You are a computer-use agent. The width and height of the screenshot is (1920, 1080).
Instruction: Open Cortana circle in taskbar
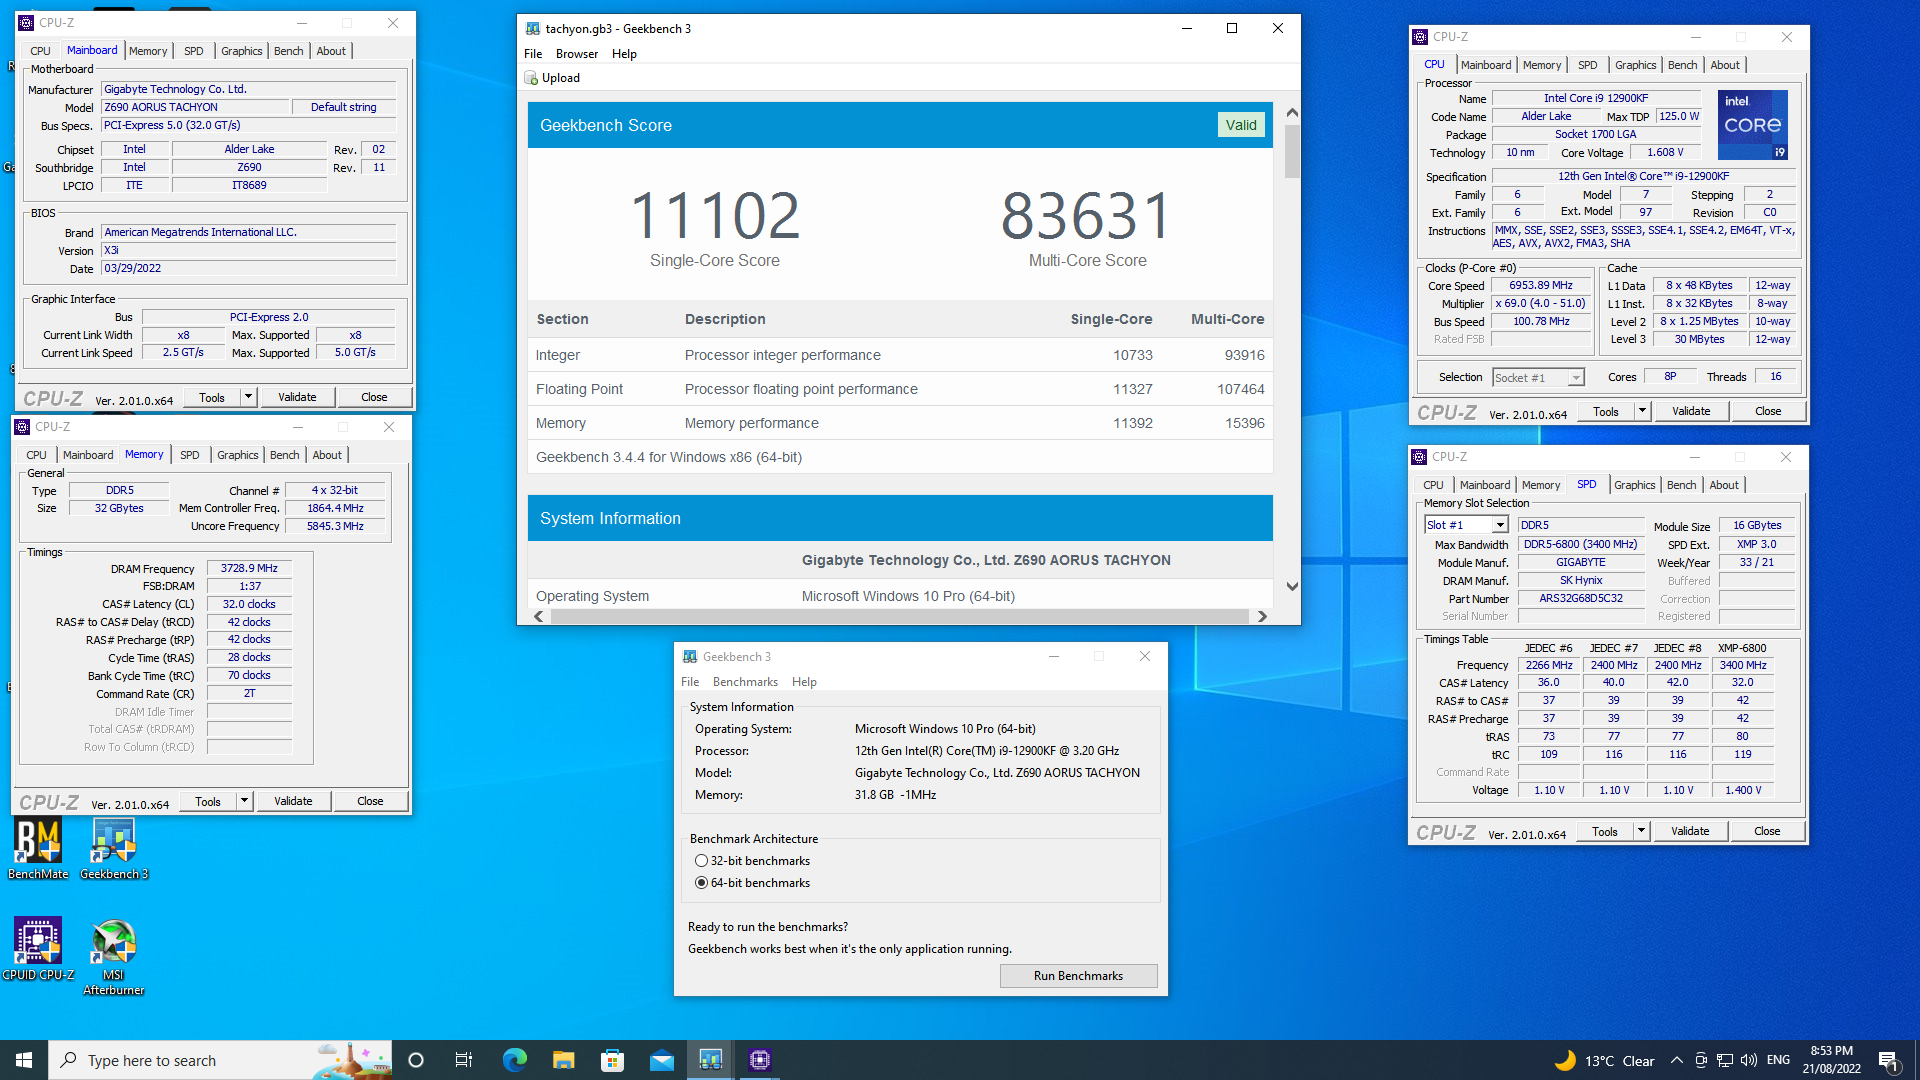click(x=416, y=1060)
